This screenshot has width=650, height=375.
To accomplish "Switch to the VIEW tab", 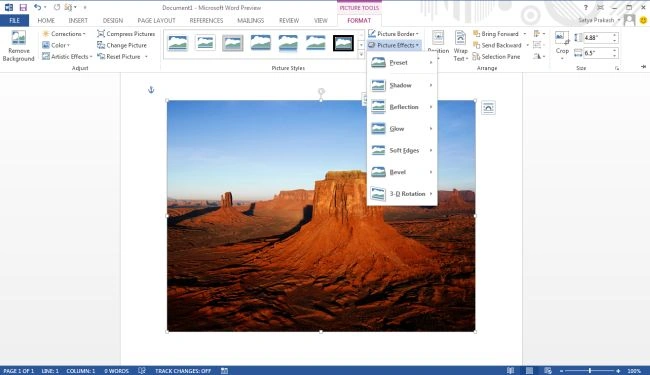I will (320, 20).
